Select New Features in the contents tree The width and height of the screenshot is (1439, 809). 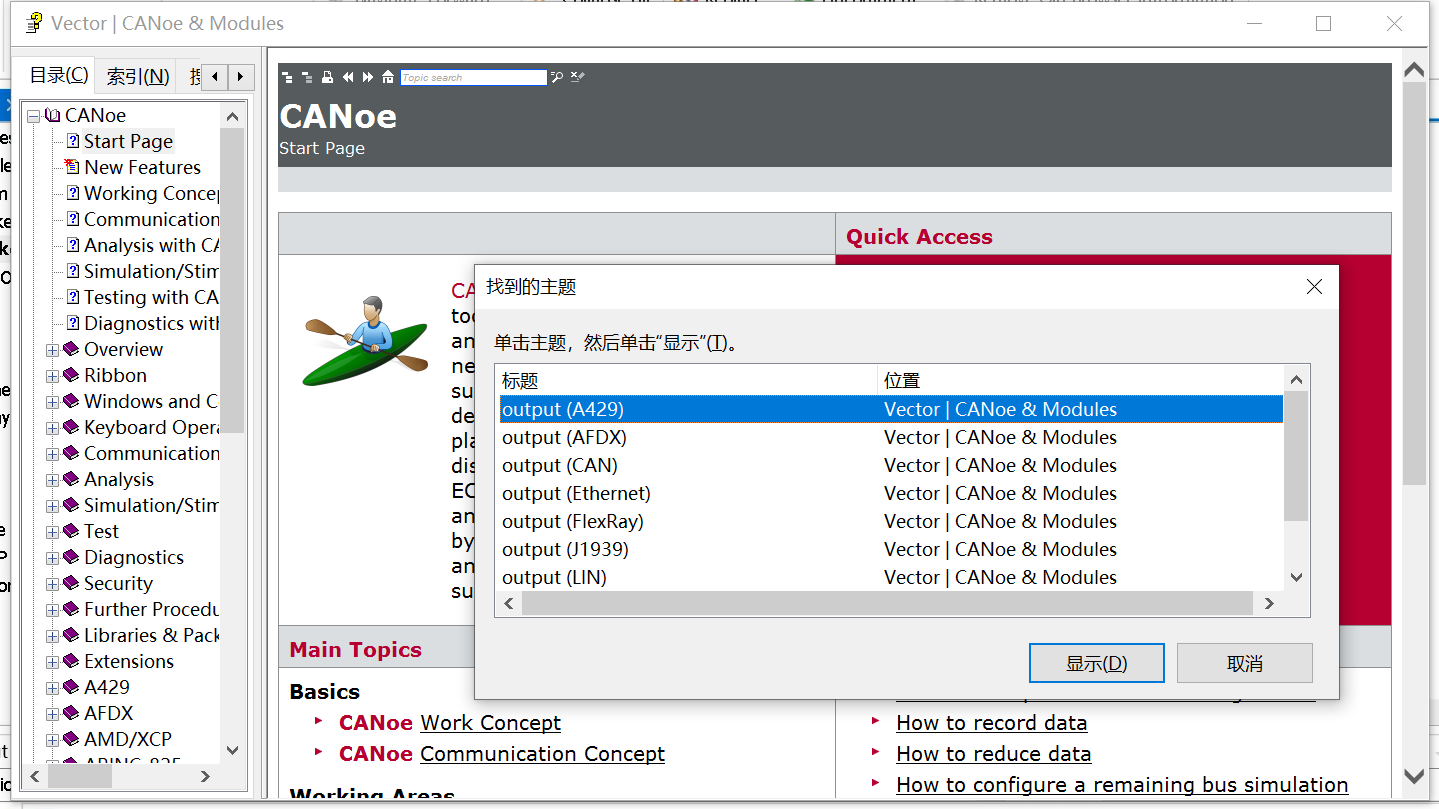pos(142,167)
